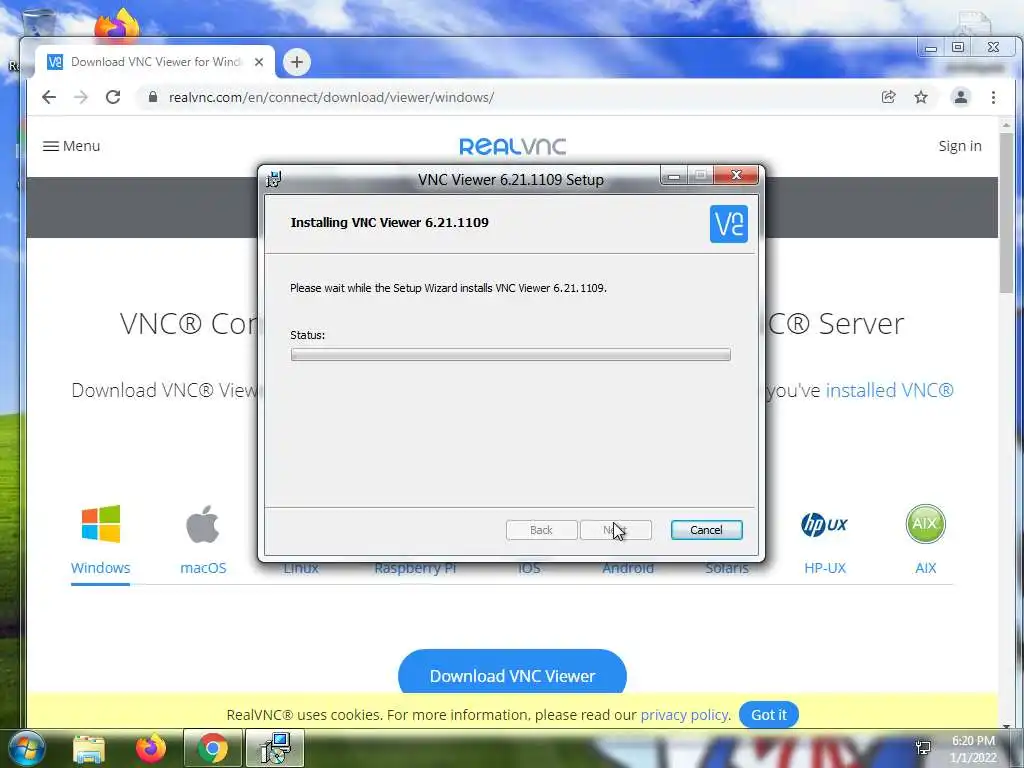Click the Chrome forward arrow
The image size is (1024, 768).
81,97
